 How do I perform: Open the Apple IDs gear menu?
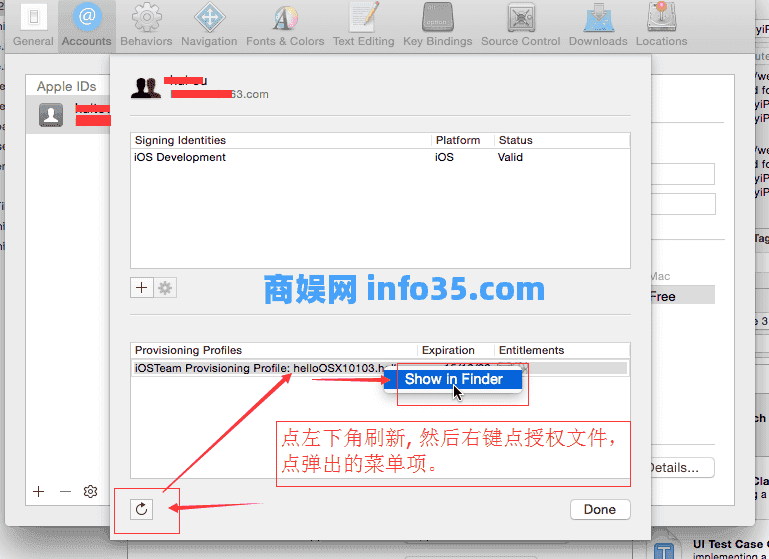pos(90,491)
